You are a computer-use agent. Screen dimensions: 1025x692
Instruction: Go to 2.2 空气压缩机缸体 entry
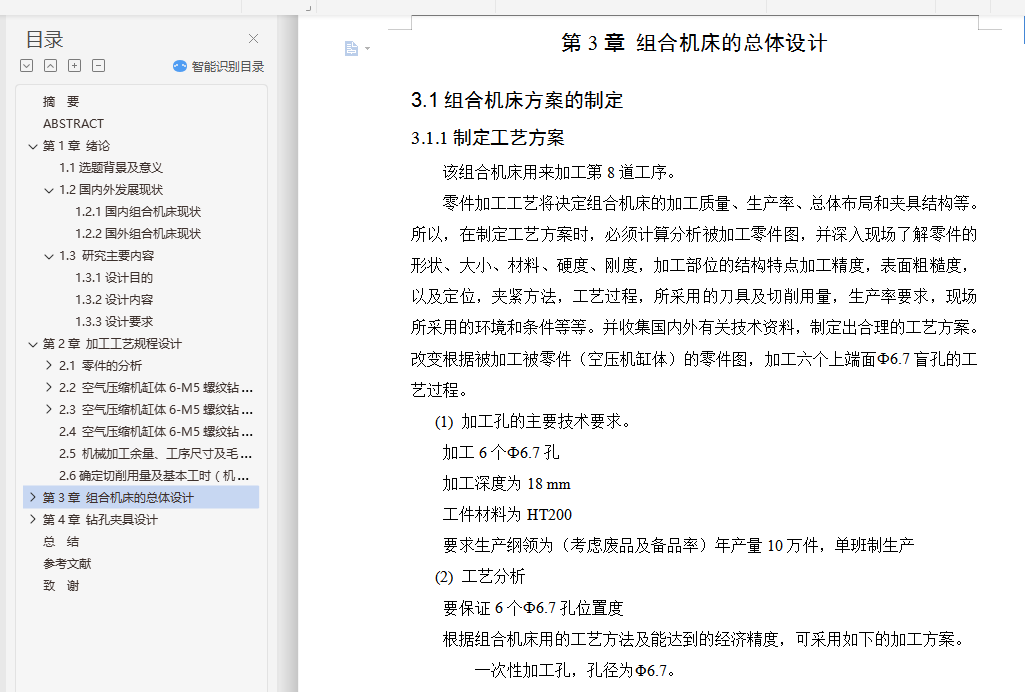[156, 387]
